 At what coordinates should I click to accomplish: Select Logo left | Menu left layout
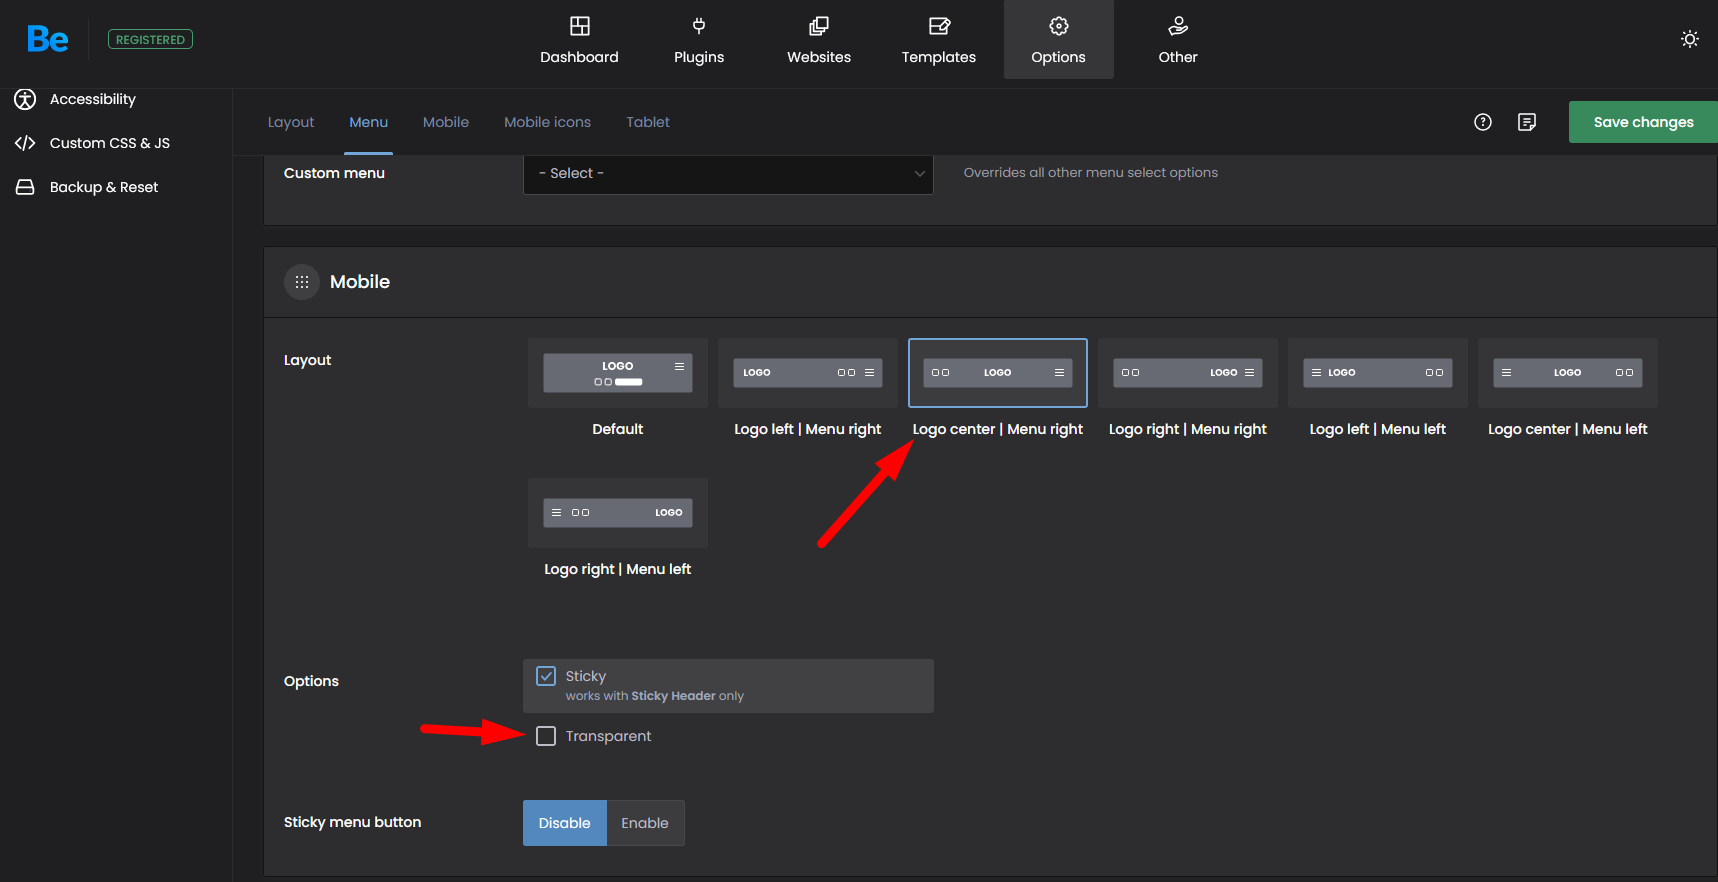point(1378,373)
